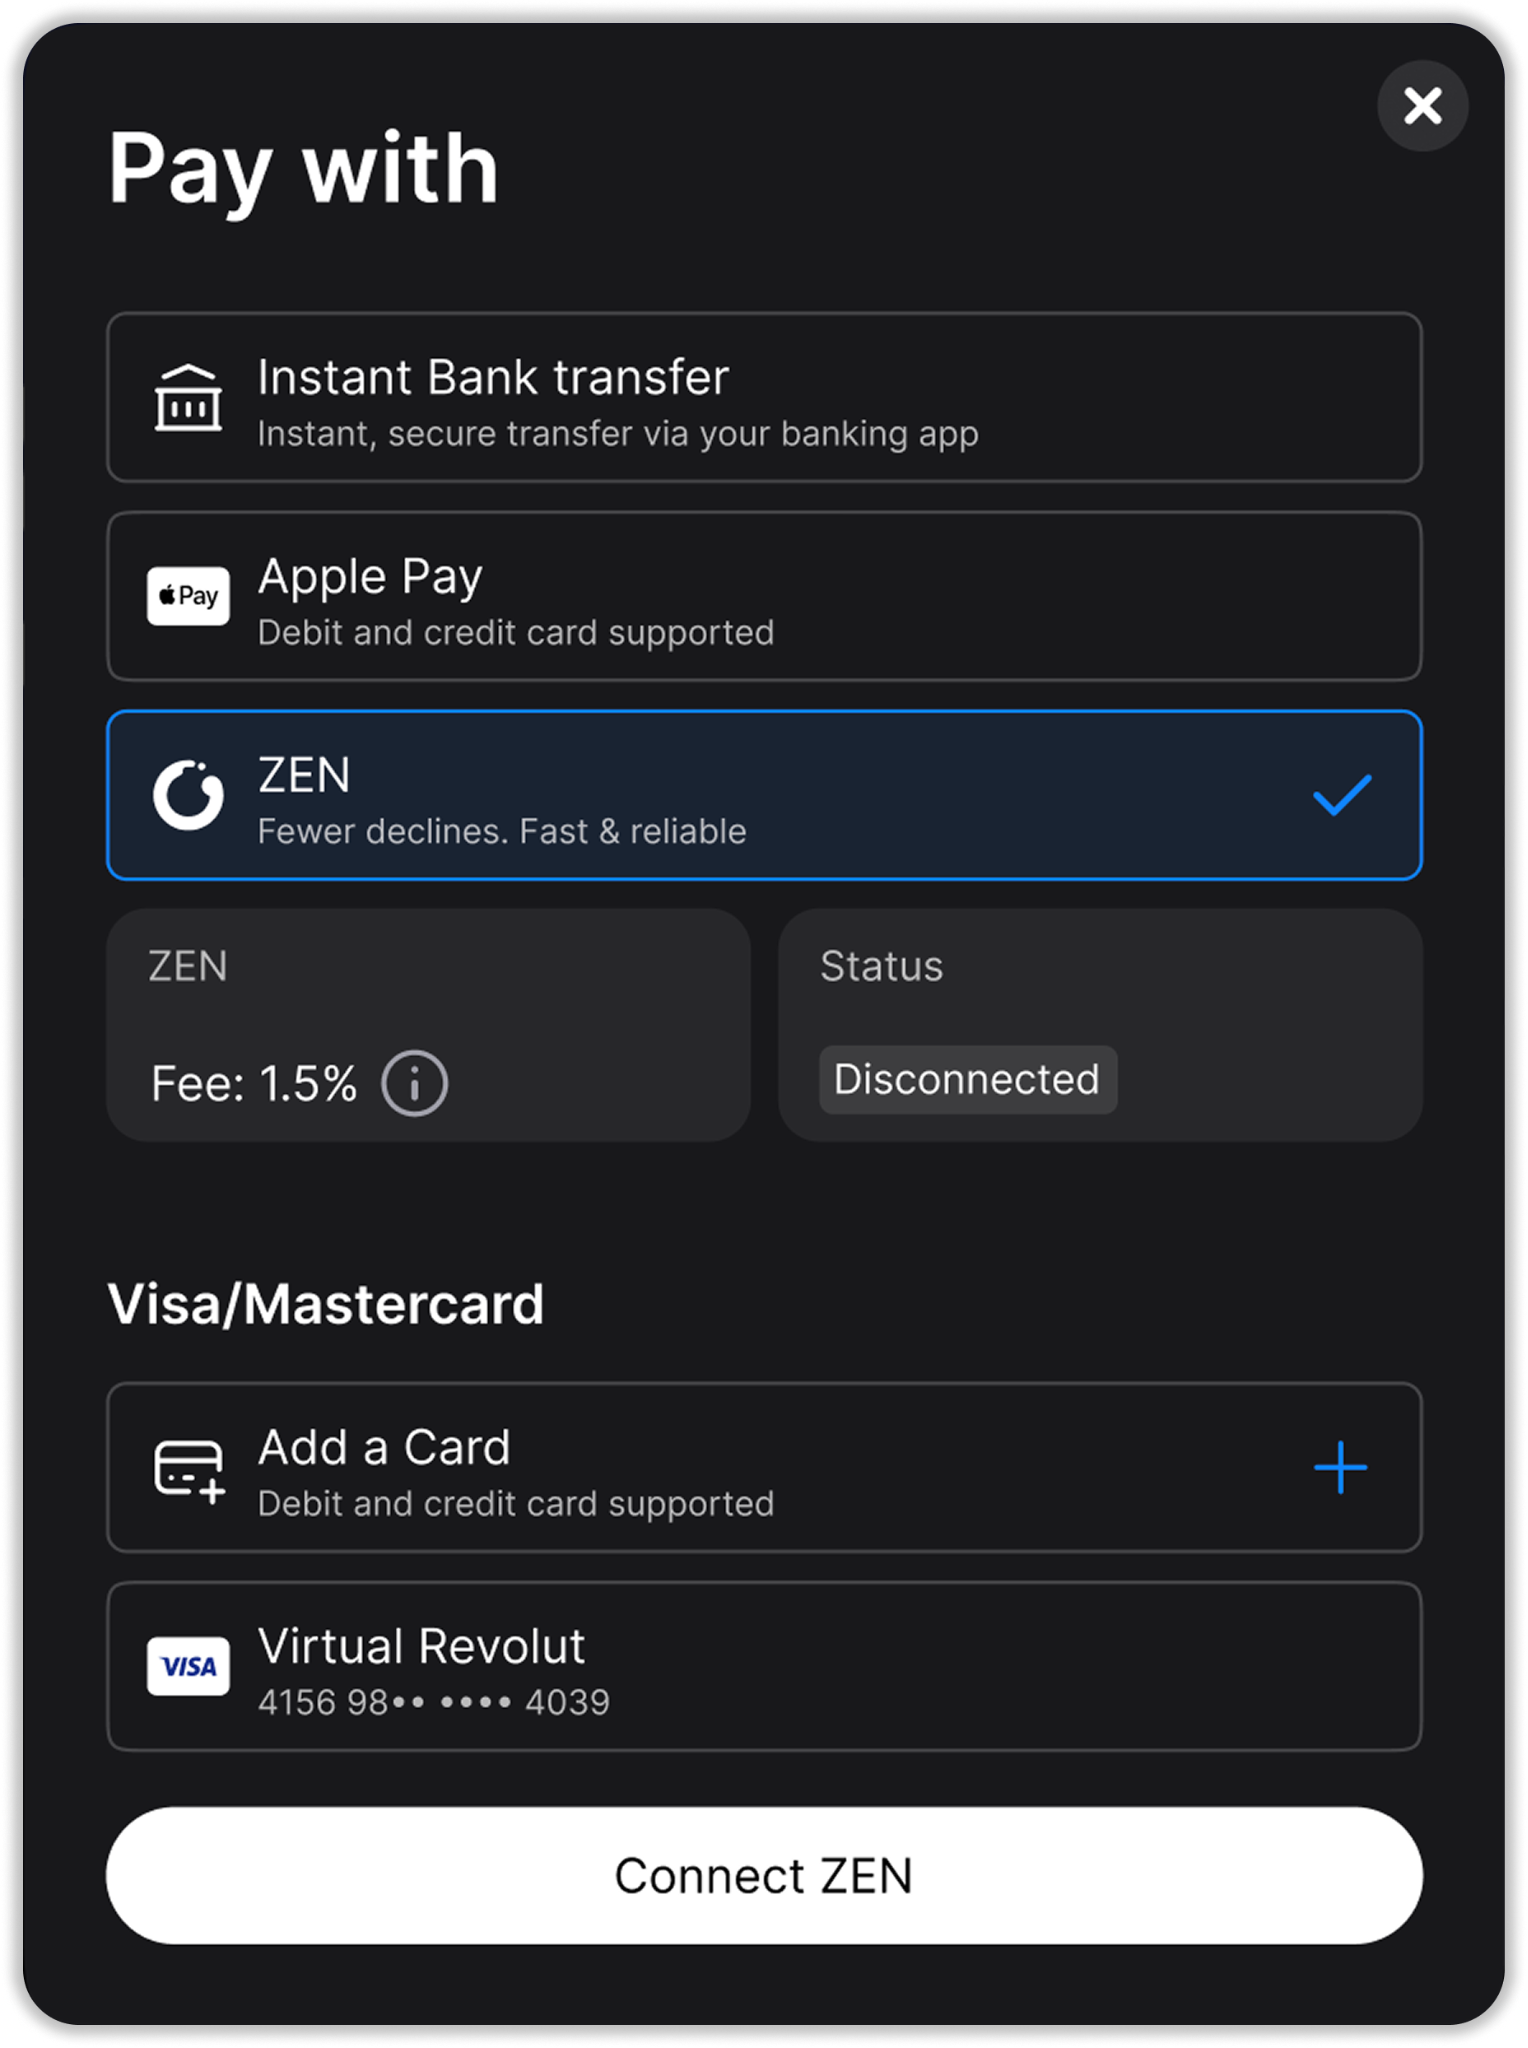This screenshot has width=1528, height=2048.
Task: Click the Apple Pay logo icon
Action: [x=188, y=596]
